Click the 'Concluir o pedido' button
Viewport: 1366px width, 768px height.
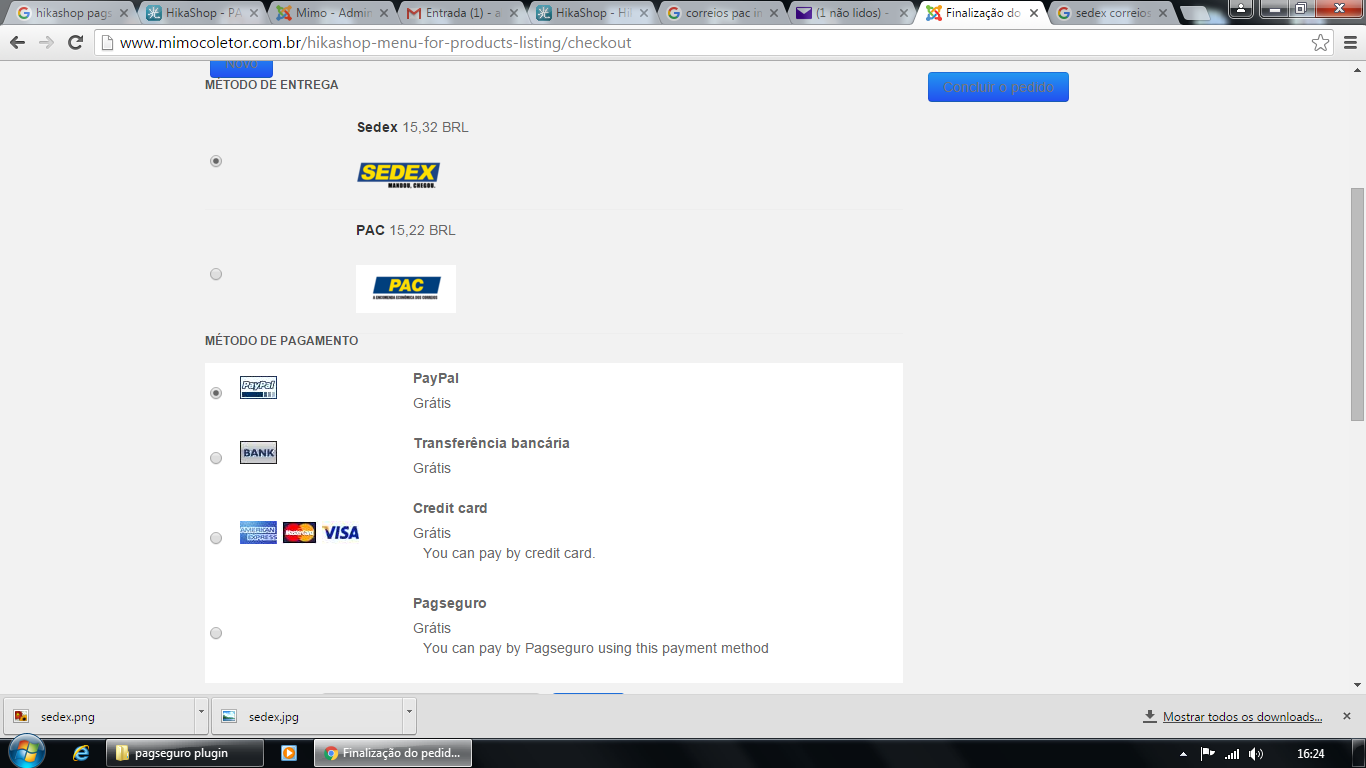point(998,87)
